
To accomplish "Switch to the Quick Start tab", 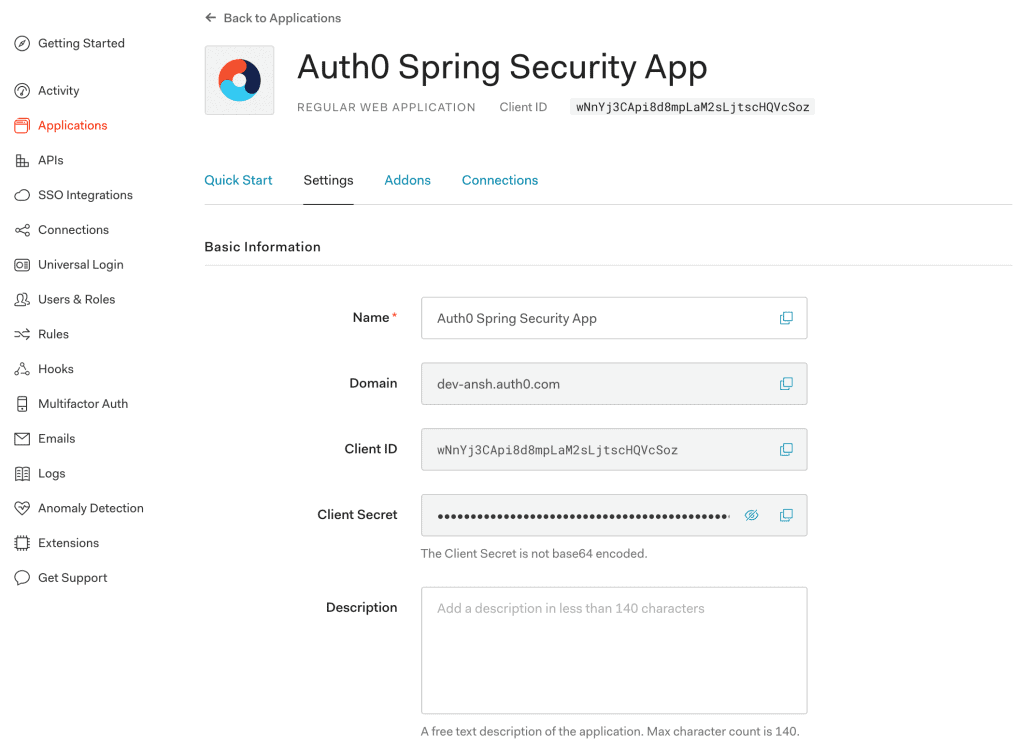I will [x=238, y=181].
